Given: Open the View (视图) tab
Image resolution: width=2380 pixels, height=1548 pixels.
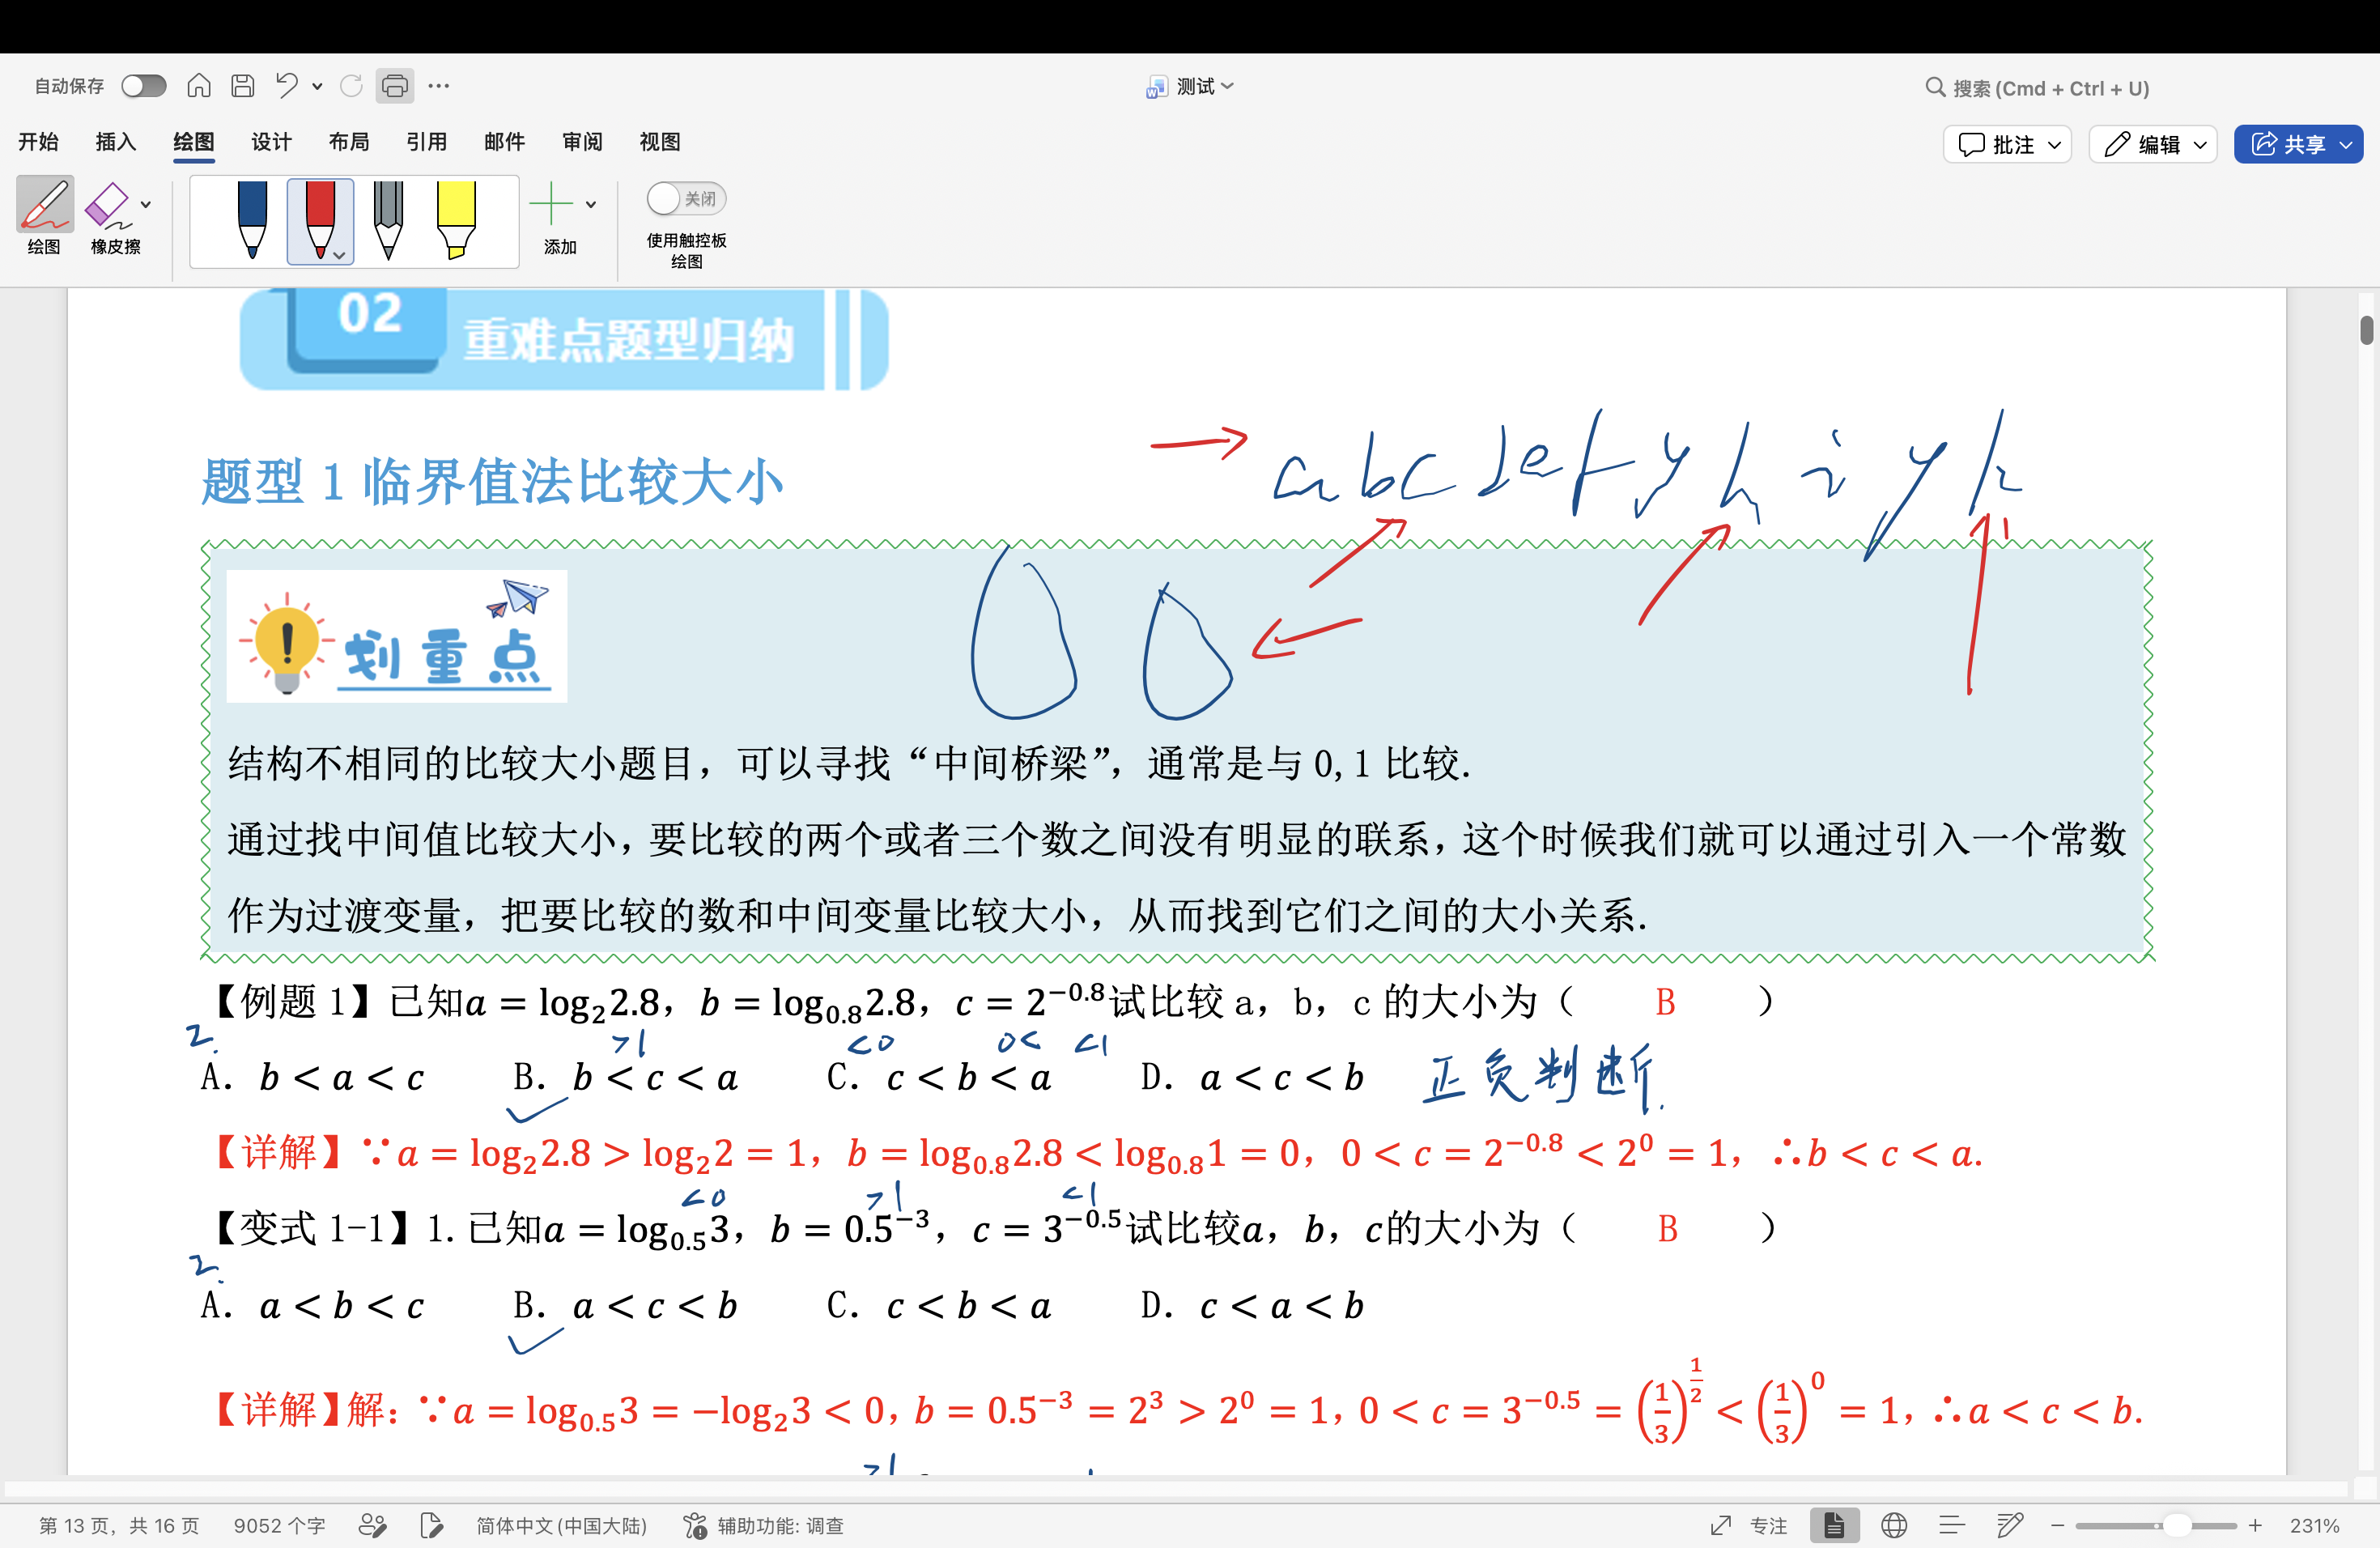Looking at the screenshot, I should pos(660,142).
